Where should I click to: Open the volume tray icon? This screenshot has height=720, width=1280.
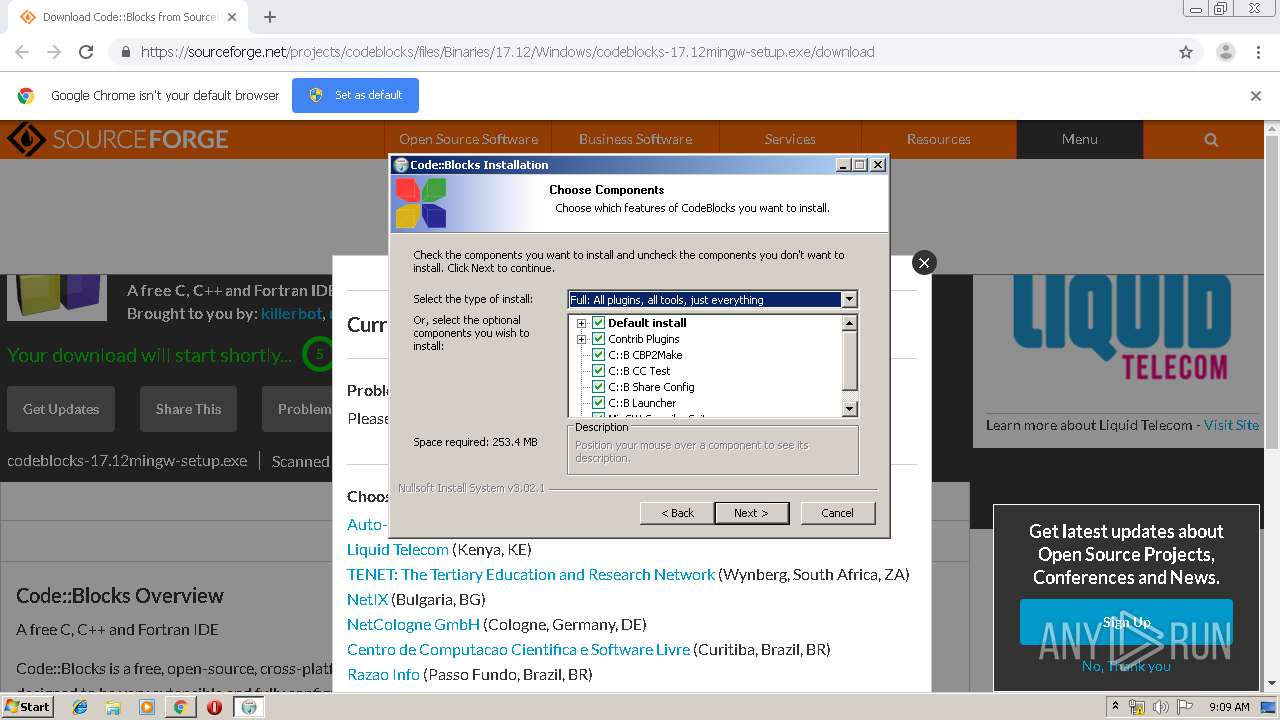[x=1160, y=707]
